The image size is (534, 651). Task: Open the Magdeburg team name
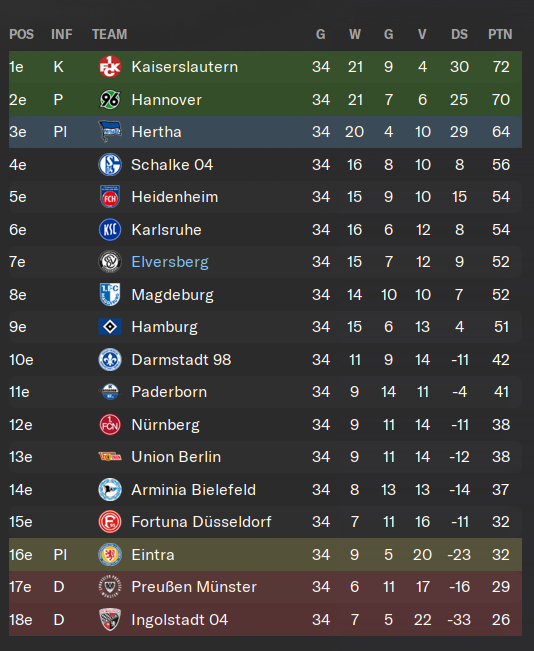coord(172,295)
